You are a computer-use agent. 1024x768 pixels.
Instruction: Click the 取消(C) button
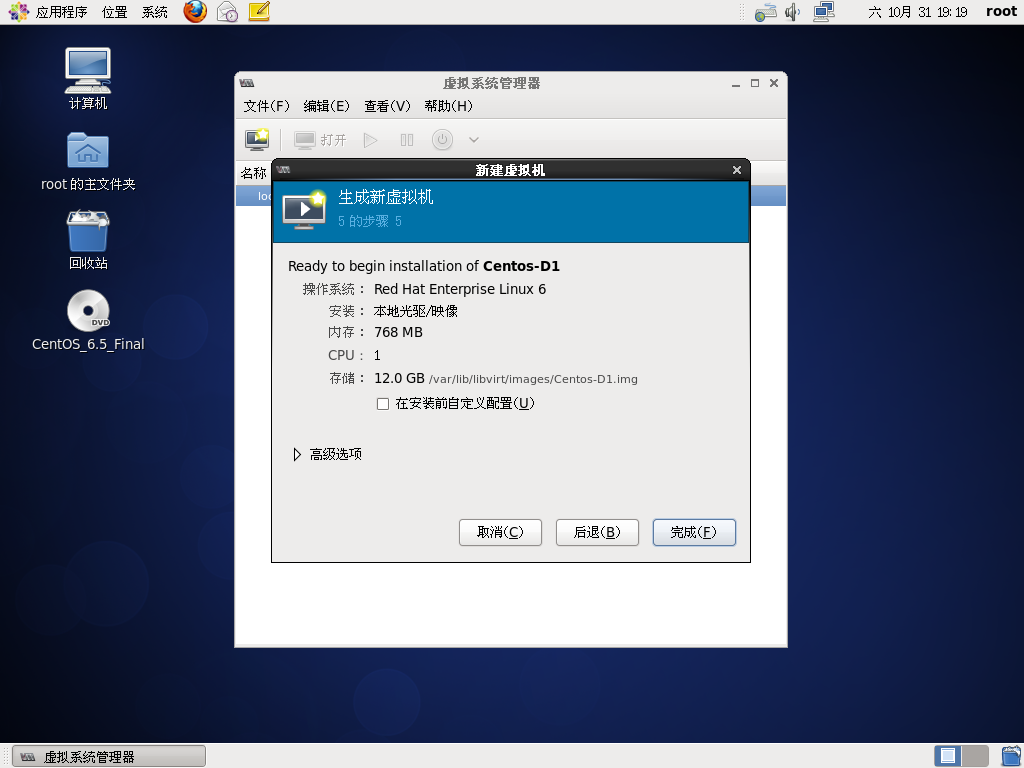point(500,532)
